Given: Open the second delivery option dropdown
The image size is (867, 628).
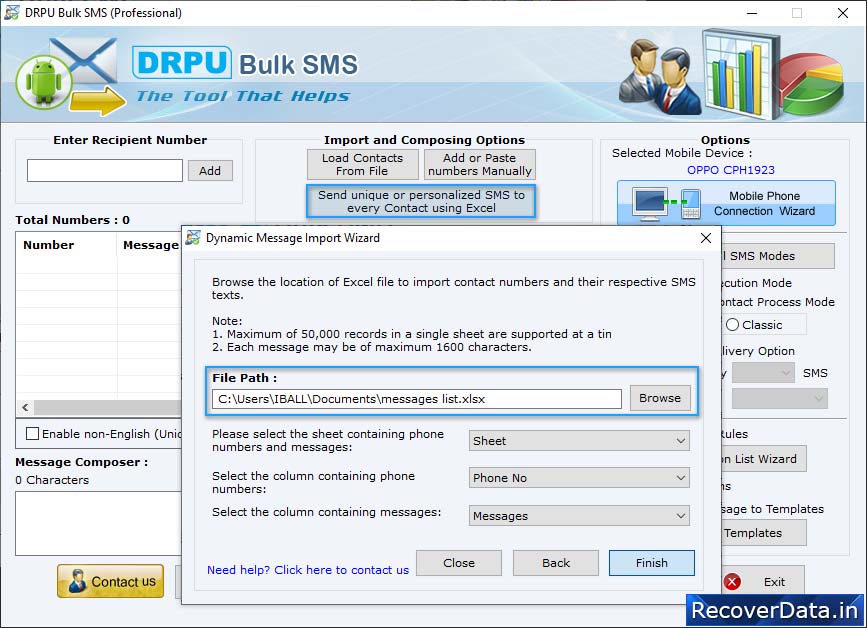Looking at the screenshot, I should (780, 398).
